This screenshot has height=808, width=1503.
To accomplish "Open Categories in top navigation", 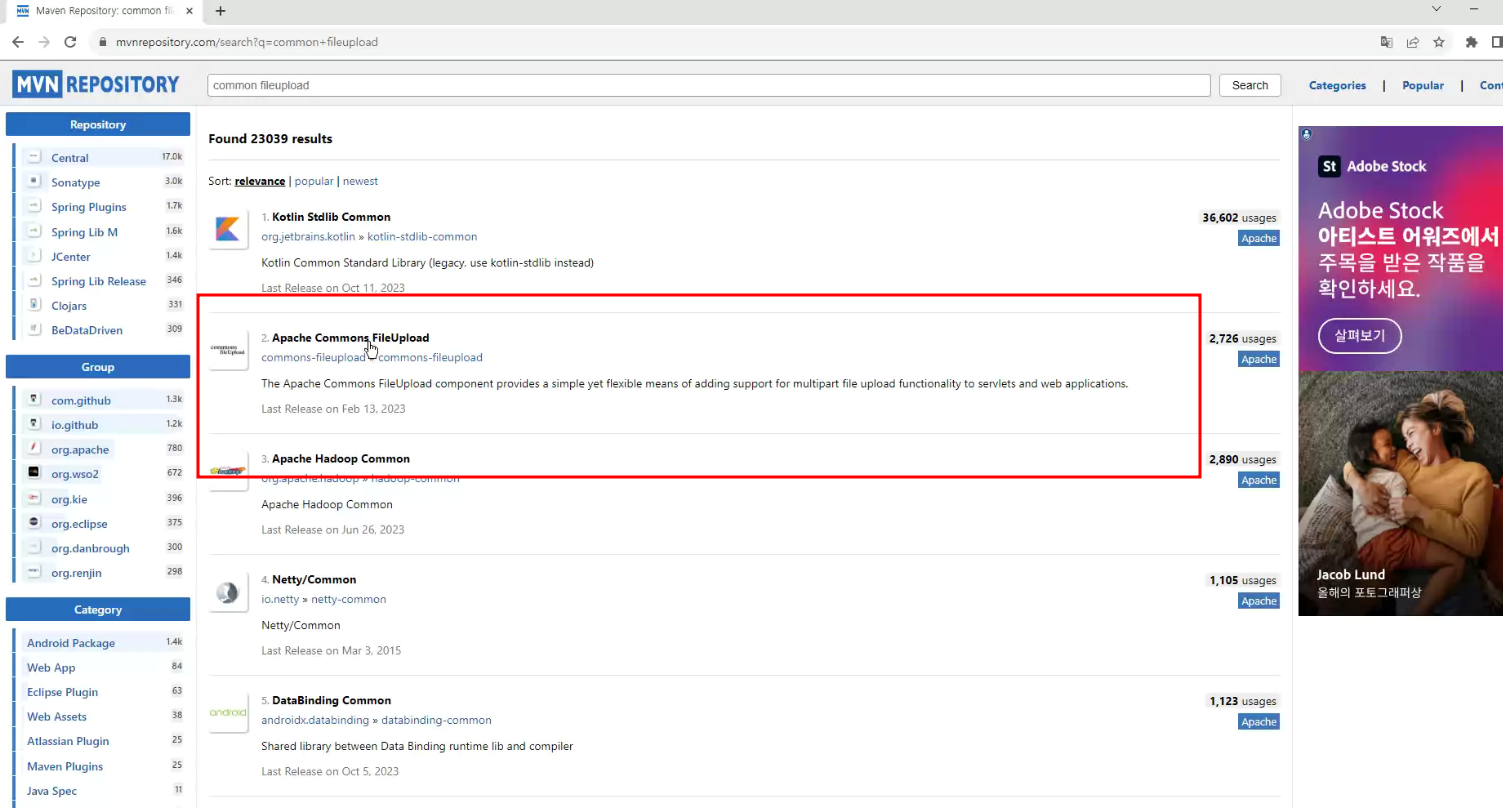I will (1337, 86).
